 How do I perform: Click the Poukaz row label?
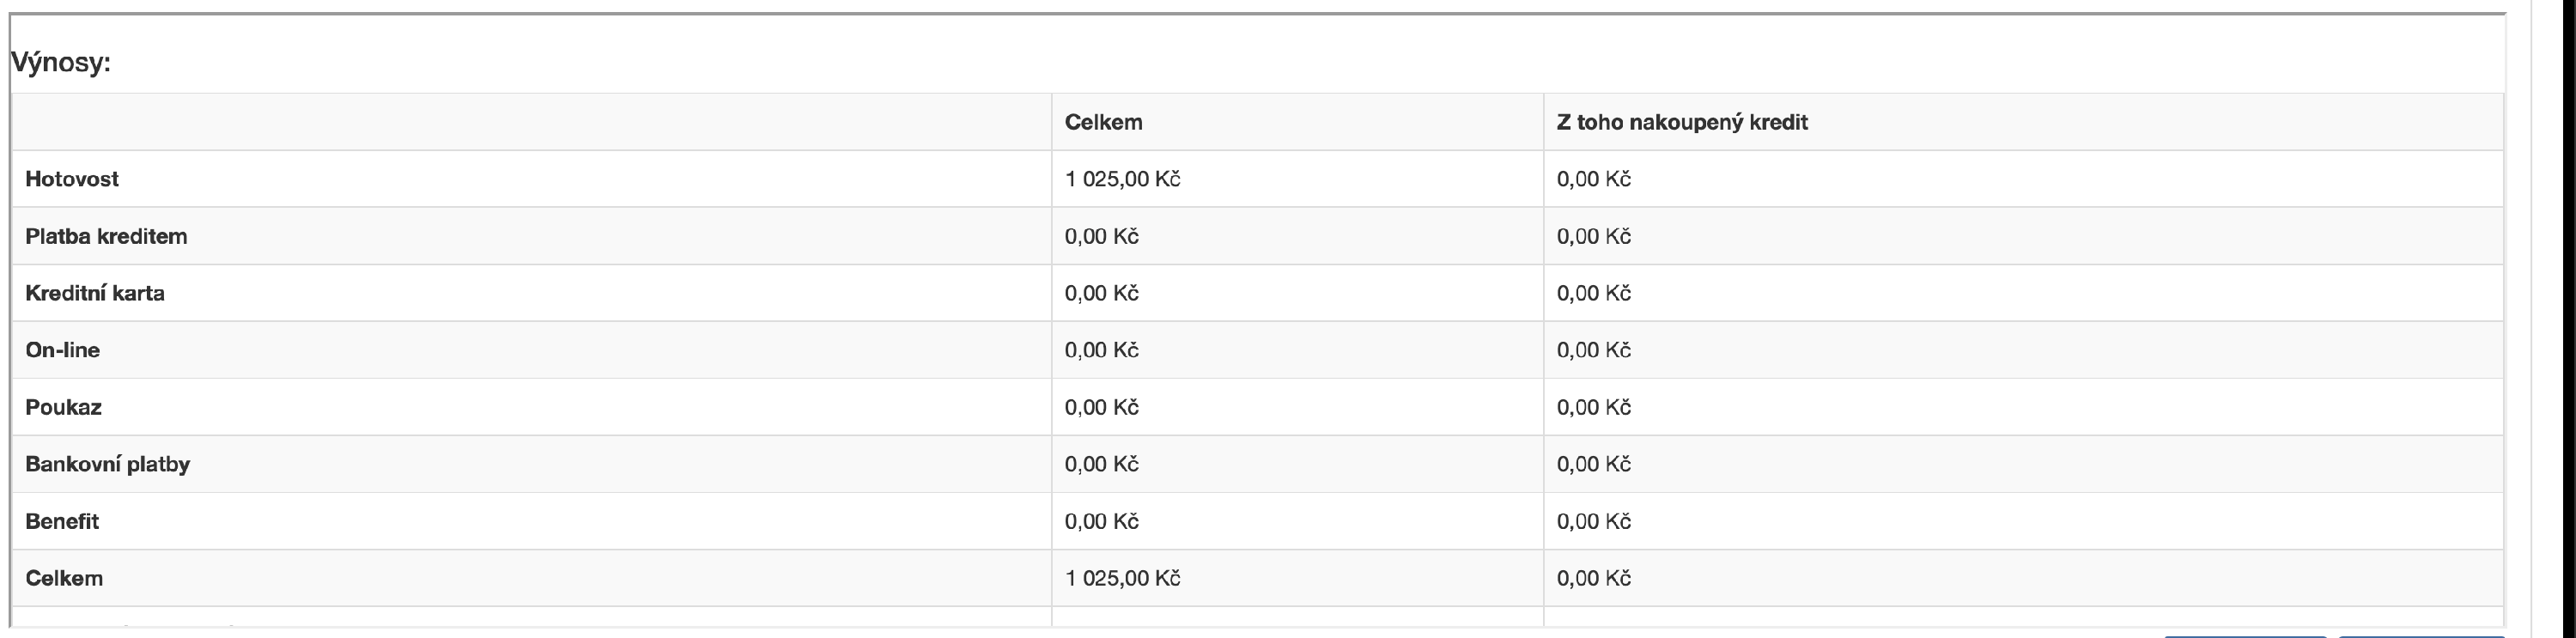tap(63, 407)
